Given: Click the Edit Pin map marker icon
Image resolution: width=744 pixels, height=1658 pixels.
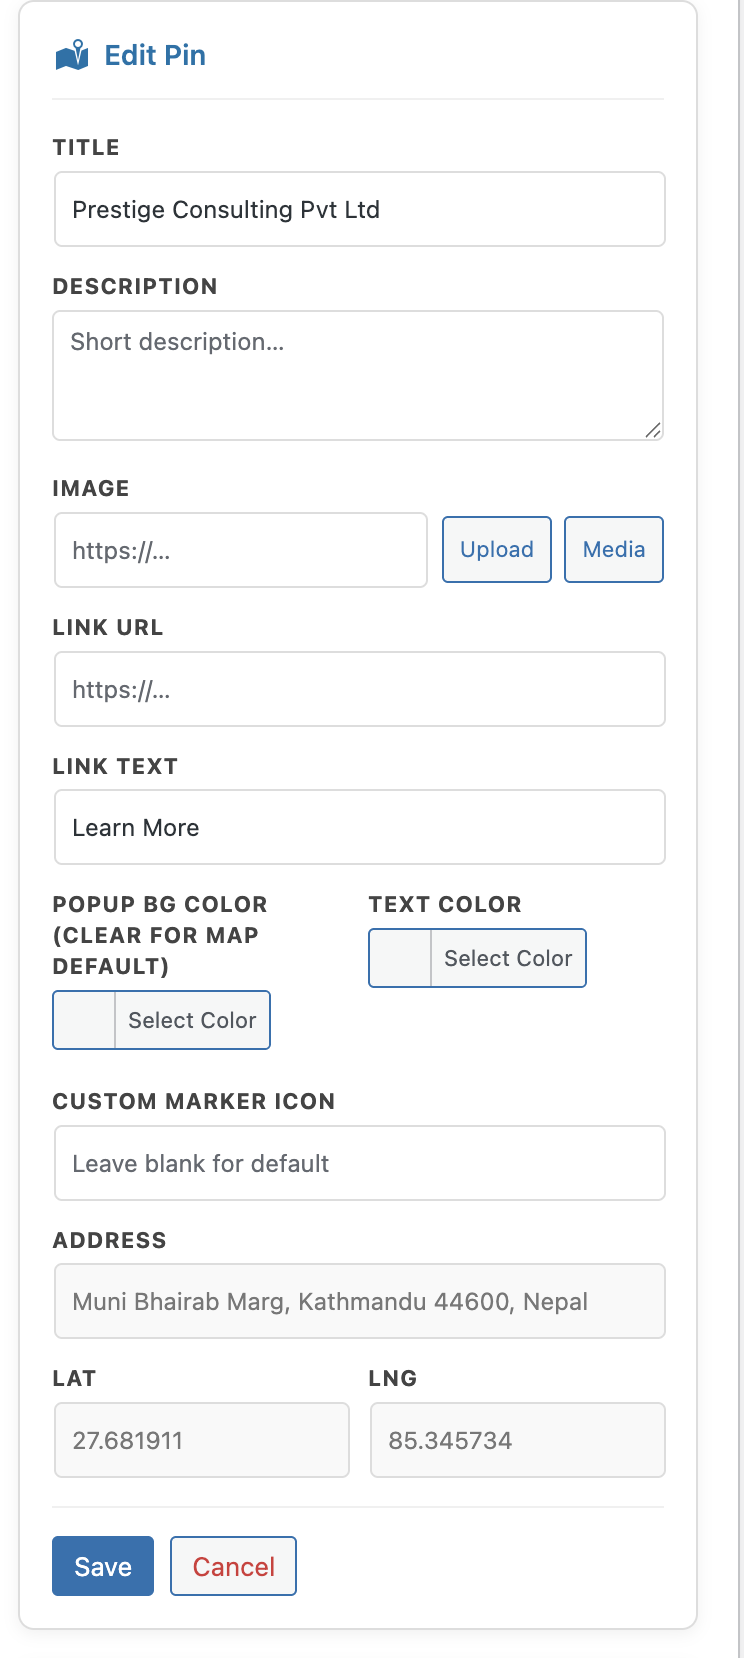Looking at the screenshot, I should point(72,55).
